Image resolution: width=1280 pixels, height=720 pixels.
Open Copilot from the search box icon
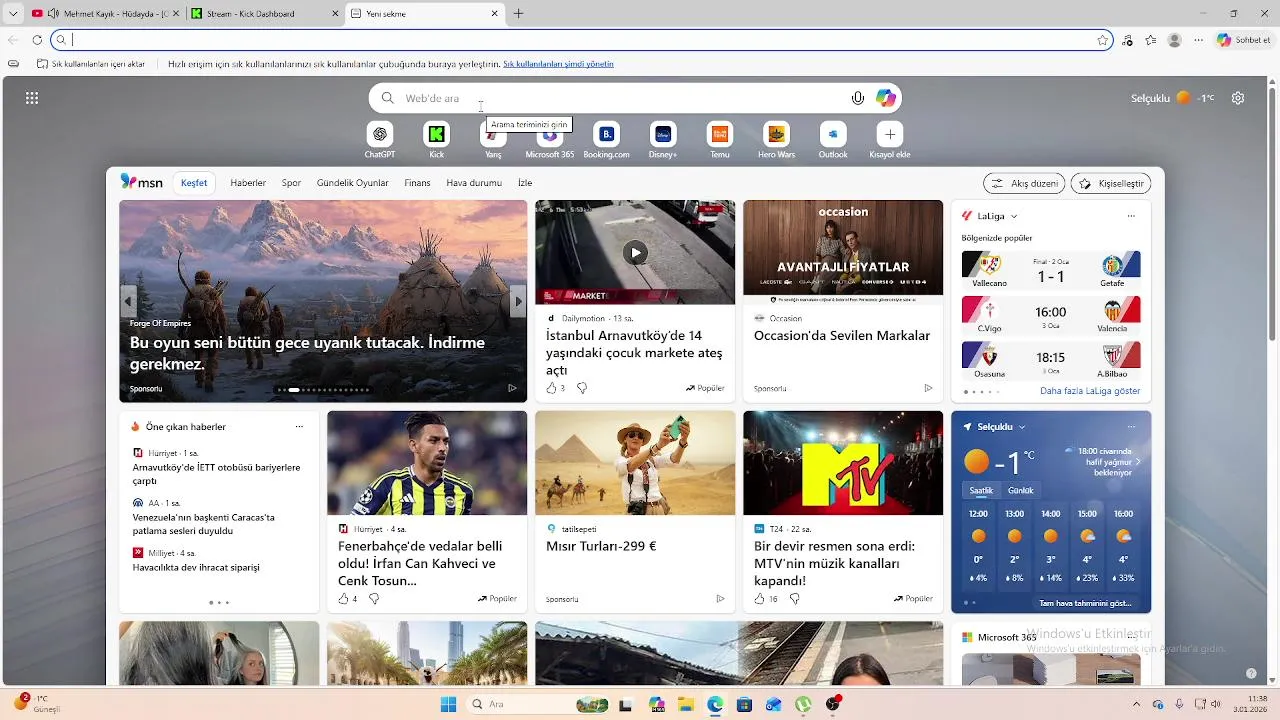pos(886,98)
